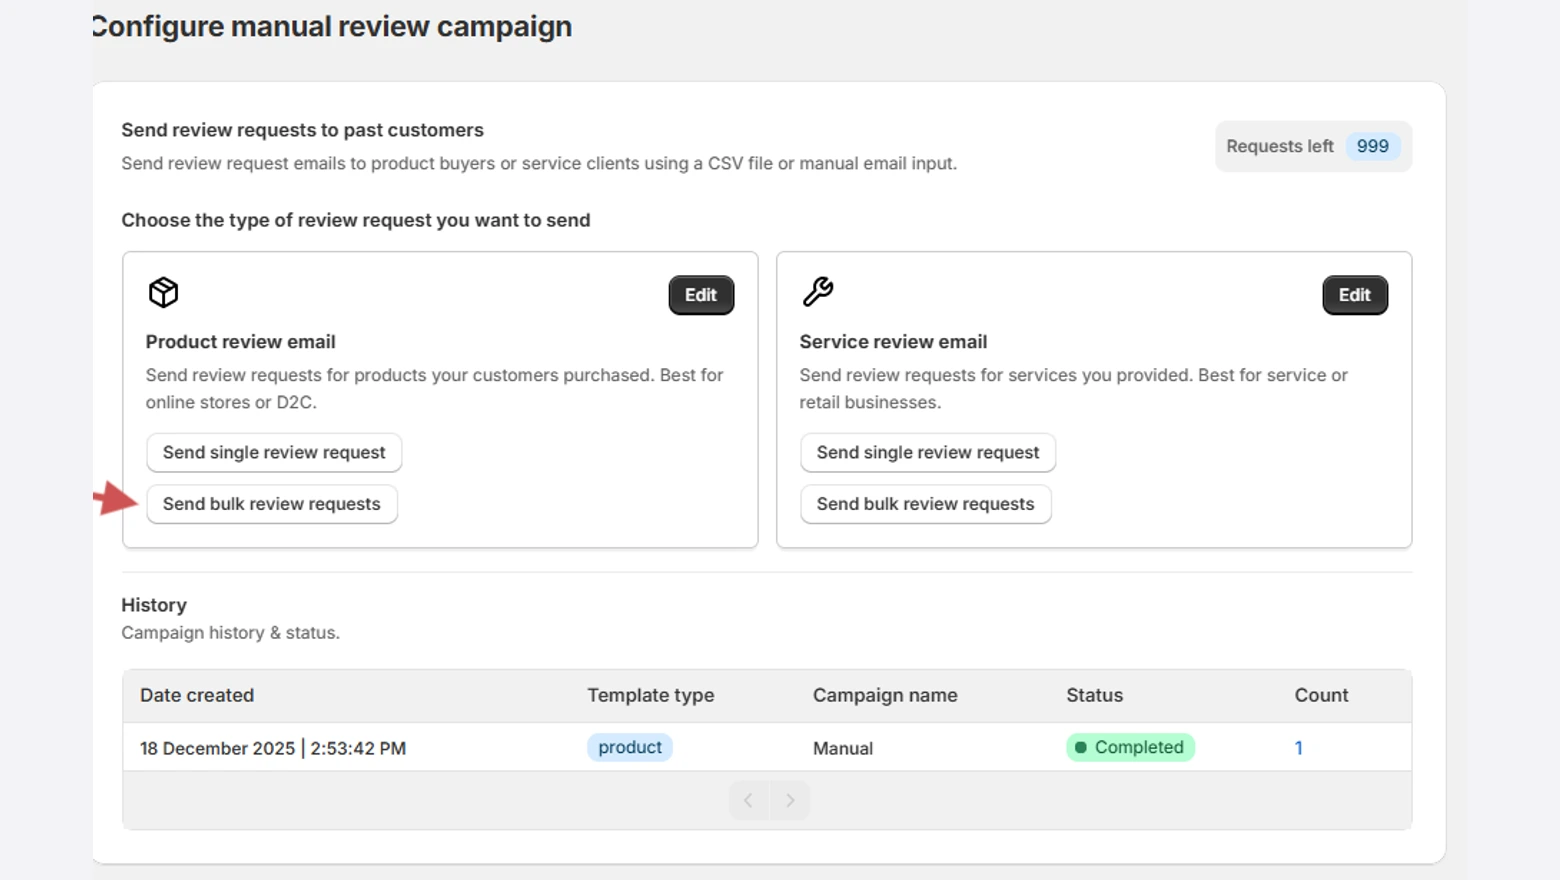1560x880 pixels.
Task: Select the "Manual" campaign name cell
Action: 843,748
